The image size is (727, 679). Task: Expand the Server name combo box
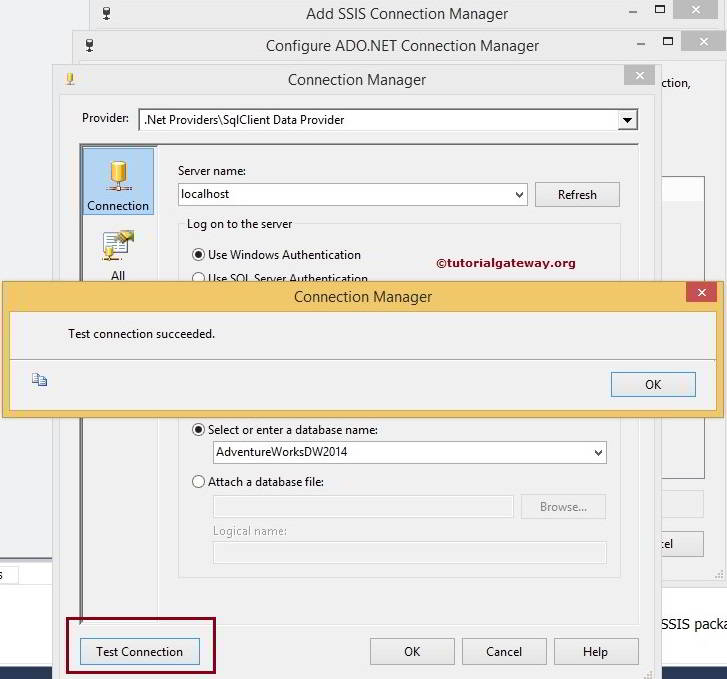point(519,195)
